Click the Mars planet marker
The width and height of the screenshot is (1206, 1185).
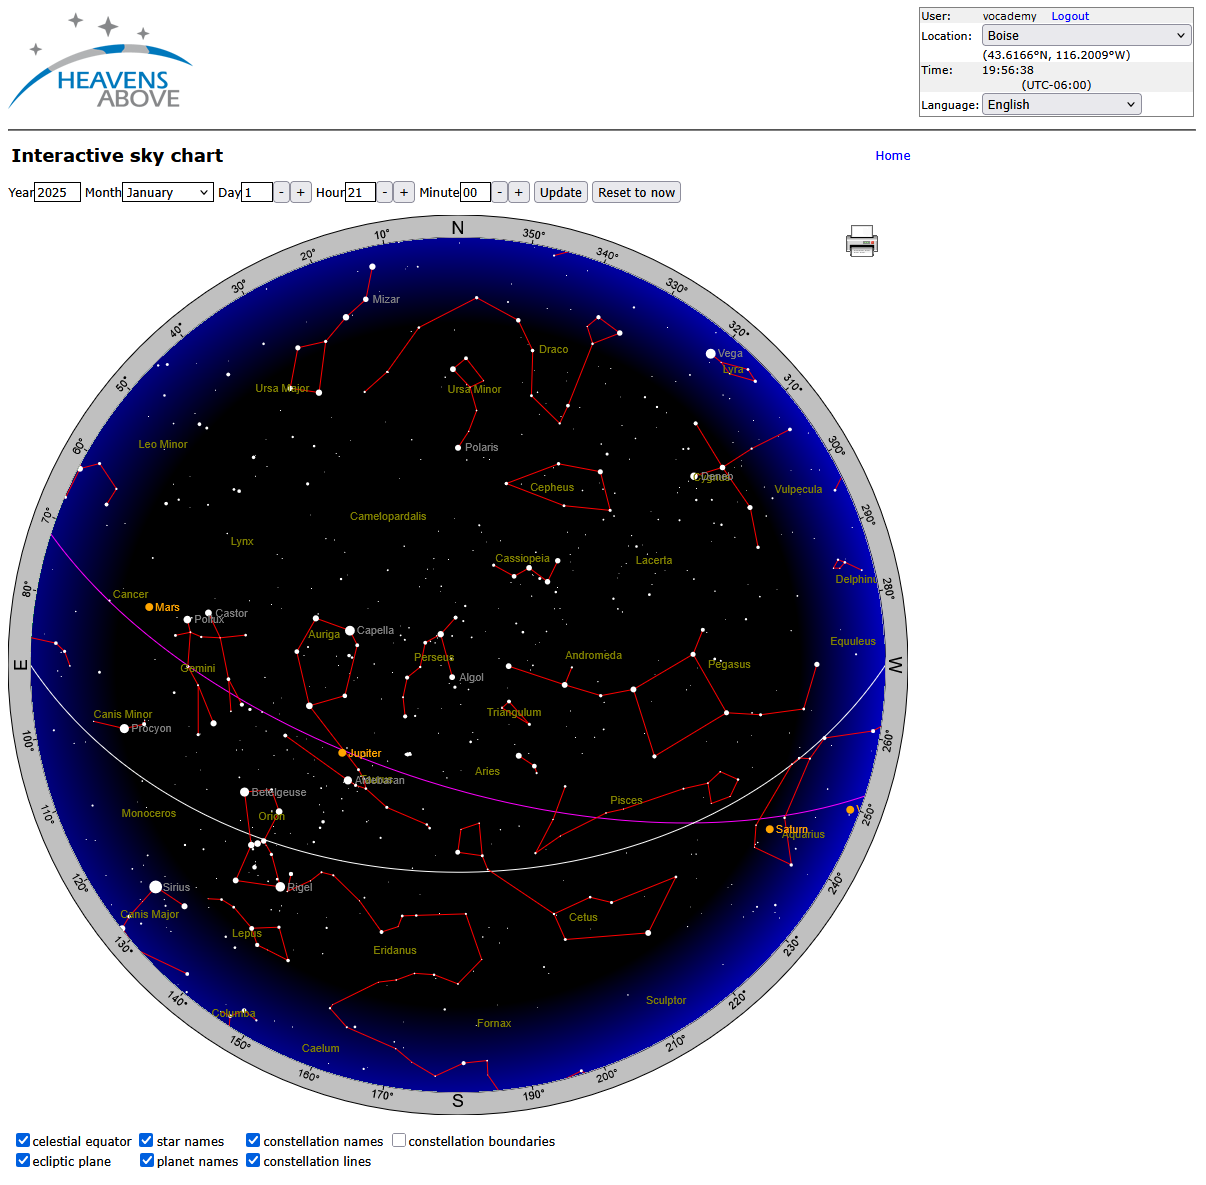tap(149, 607)
